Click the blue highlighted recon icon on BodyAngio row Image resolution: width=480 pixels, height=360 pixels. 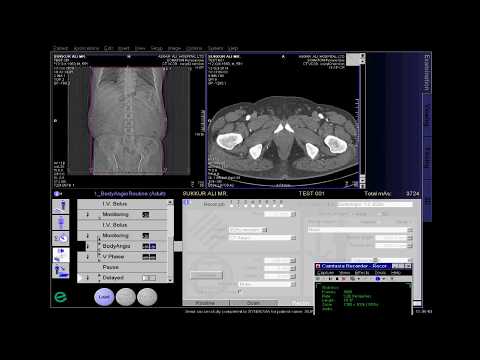point(153,246)
